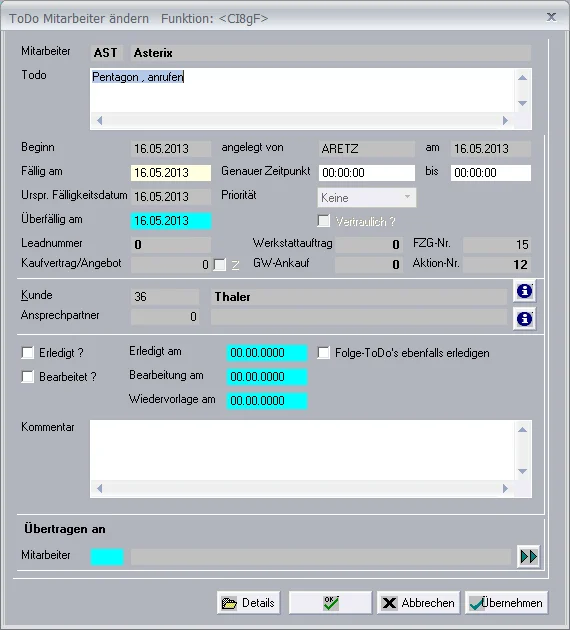Click Übernehmen to apply changes
The image size is (570, 630).
coord(506,603)
